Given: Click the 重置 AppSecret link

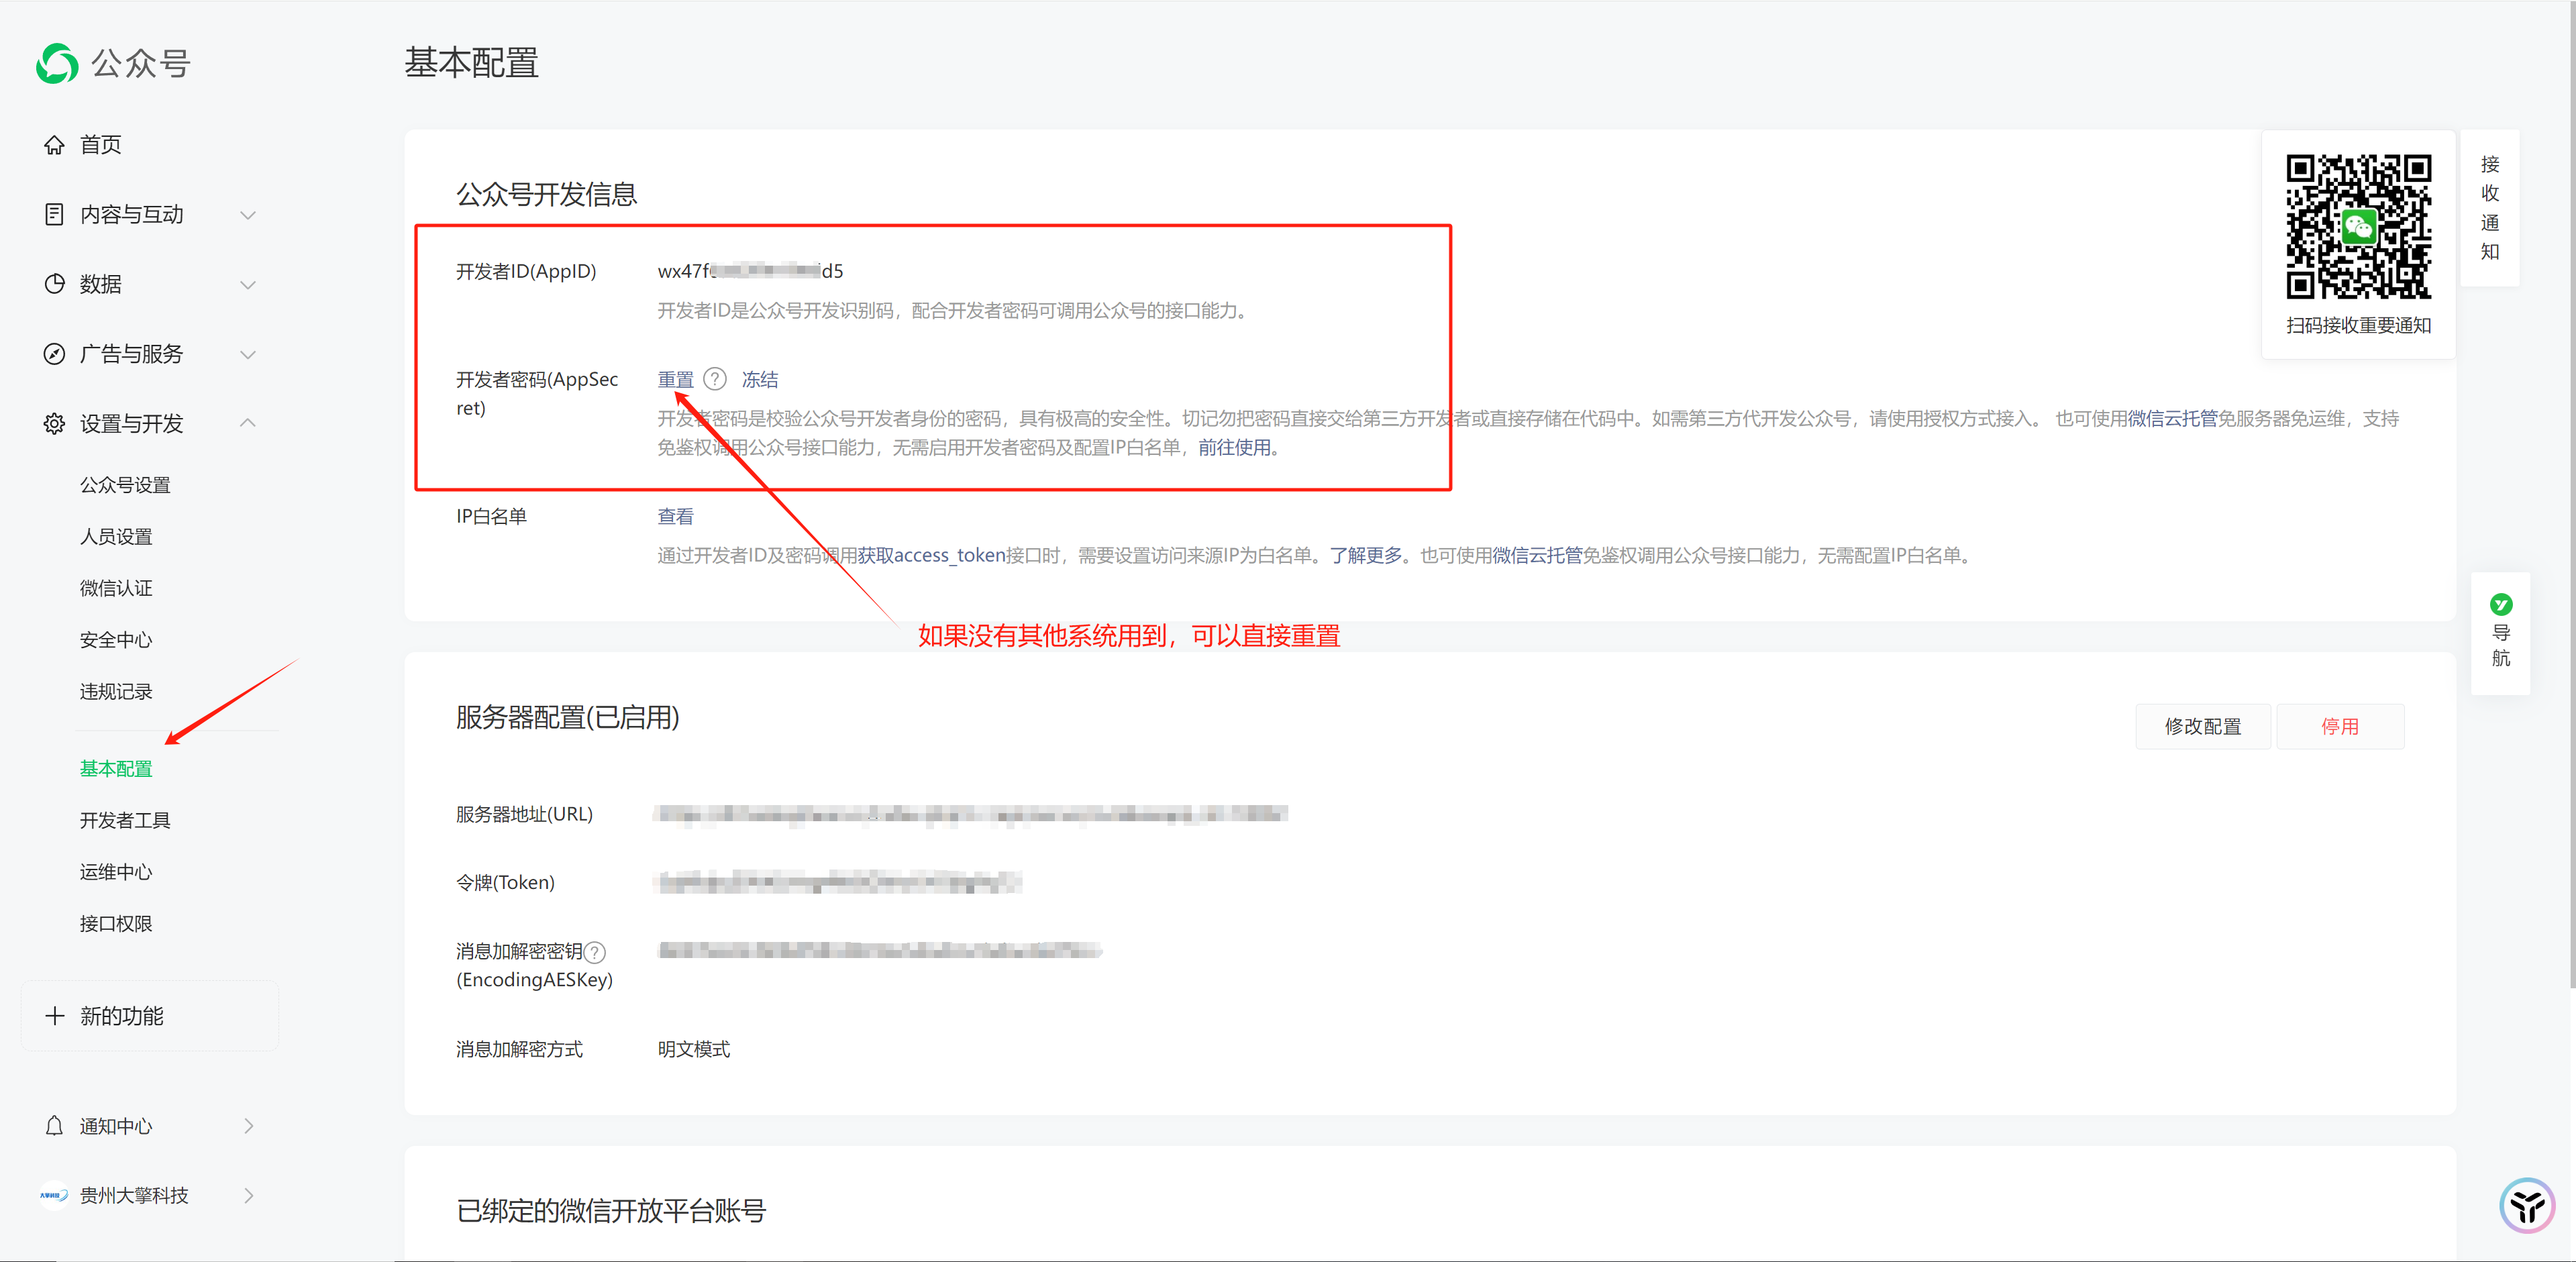Looking at the screenshot, I should click(675, 380).
